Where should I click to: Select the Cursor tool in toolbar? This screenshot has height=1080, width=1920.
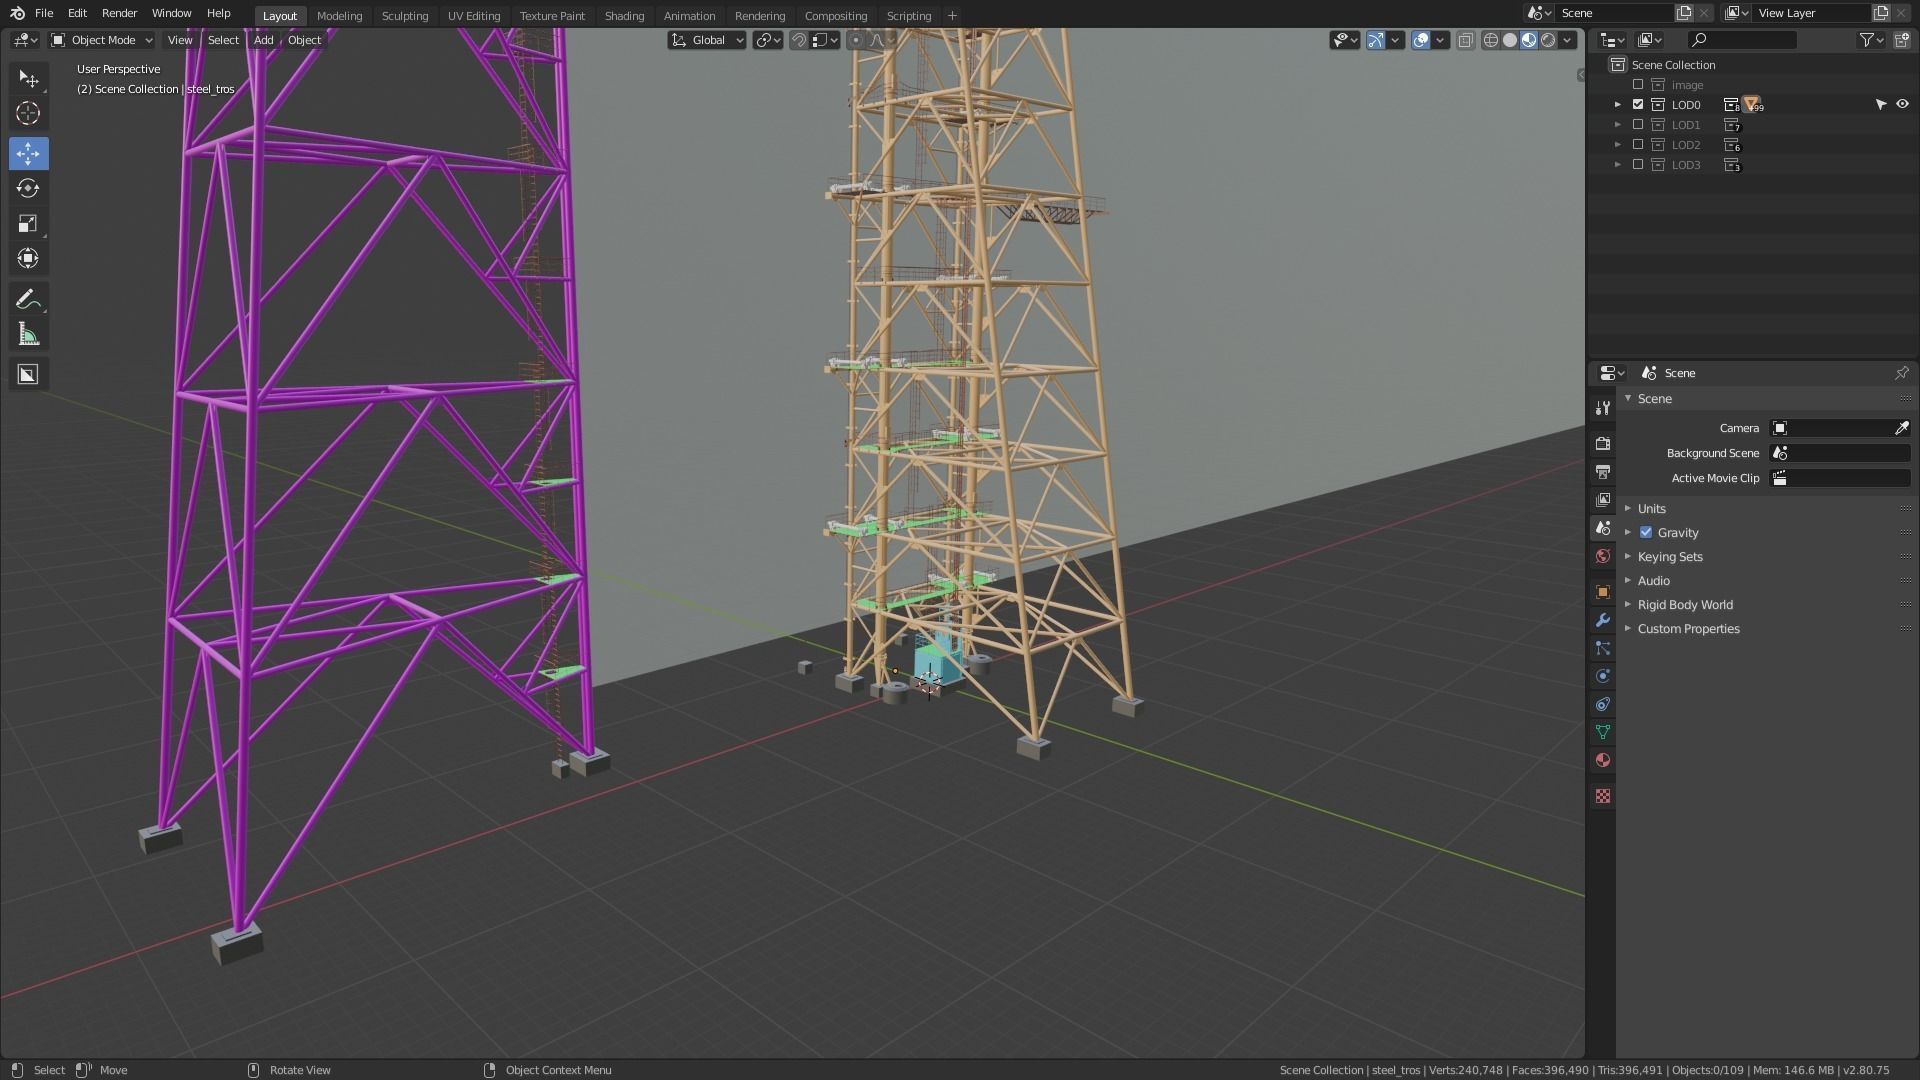pos(28,113)
